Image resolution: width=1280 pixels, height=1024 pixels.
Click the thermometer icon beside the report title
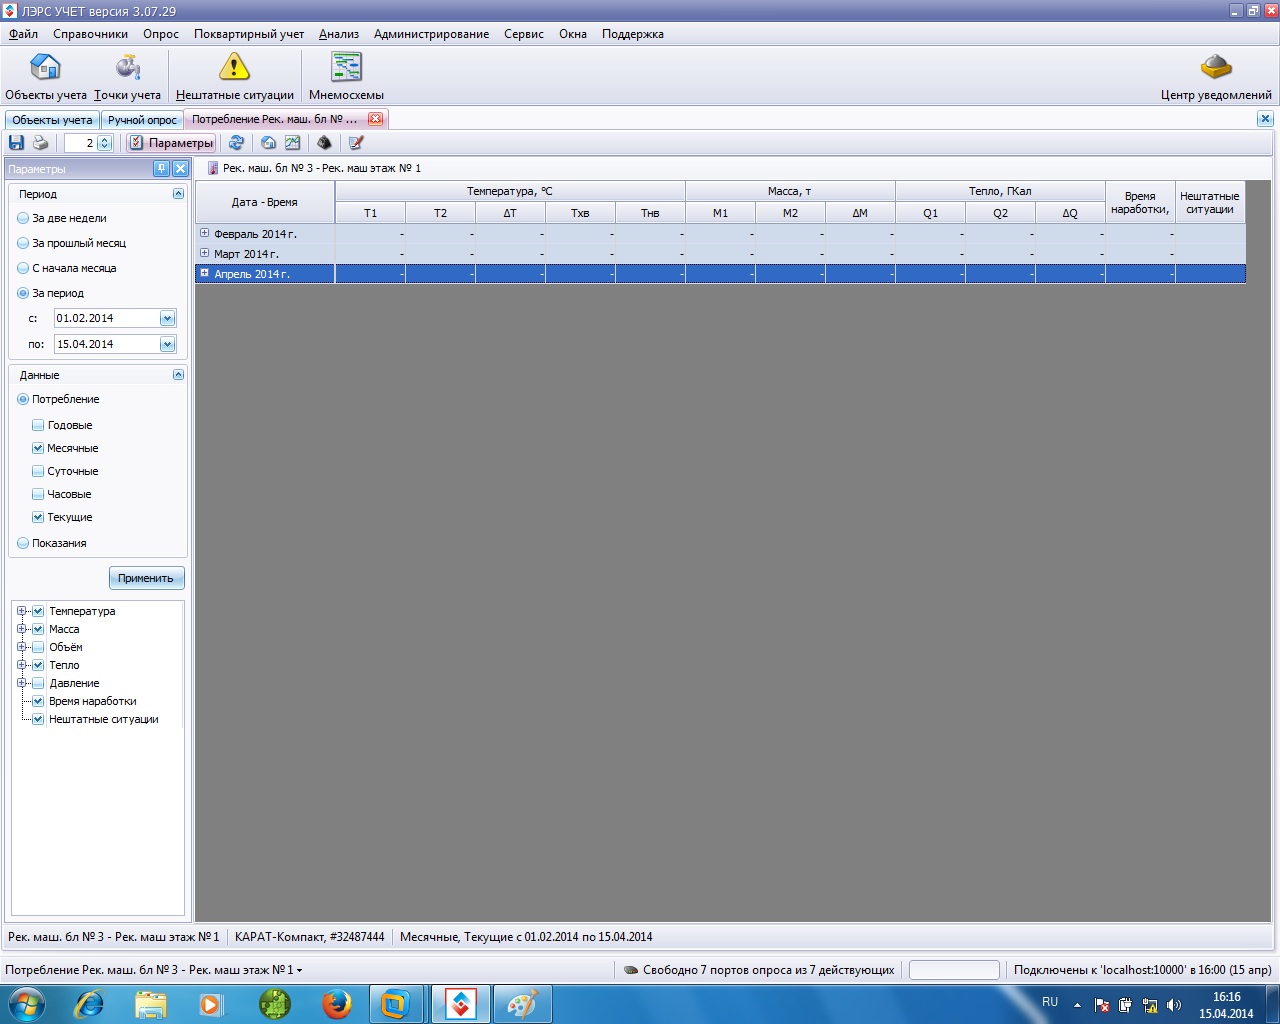213,168
